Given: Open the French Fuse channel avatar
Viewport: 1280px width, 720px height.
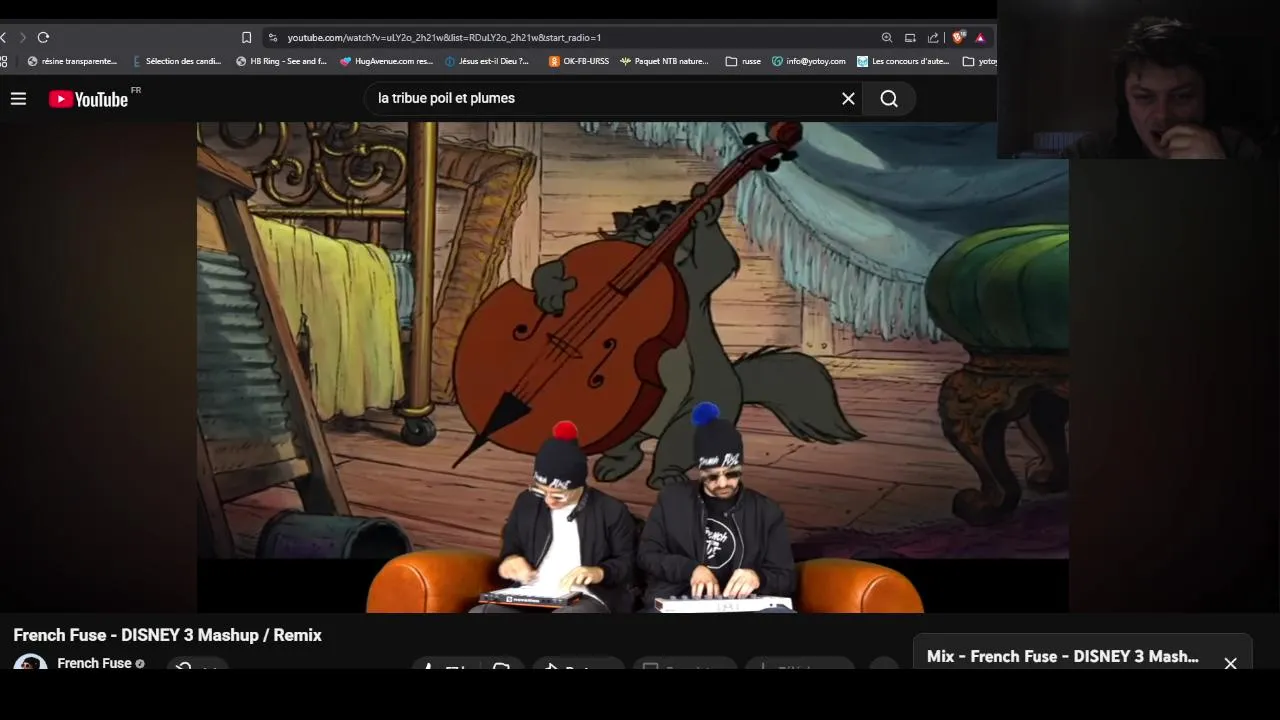Looking at the screenshot, I should [30, 663].
